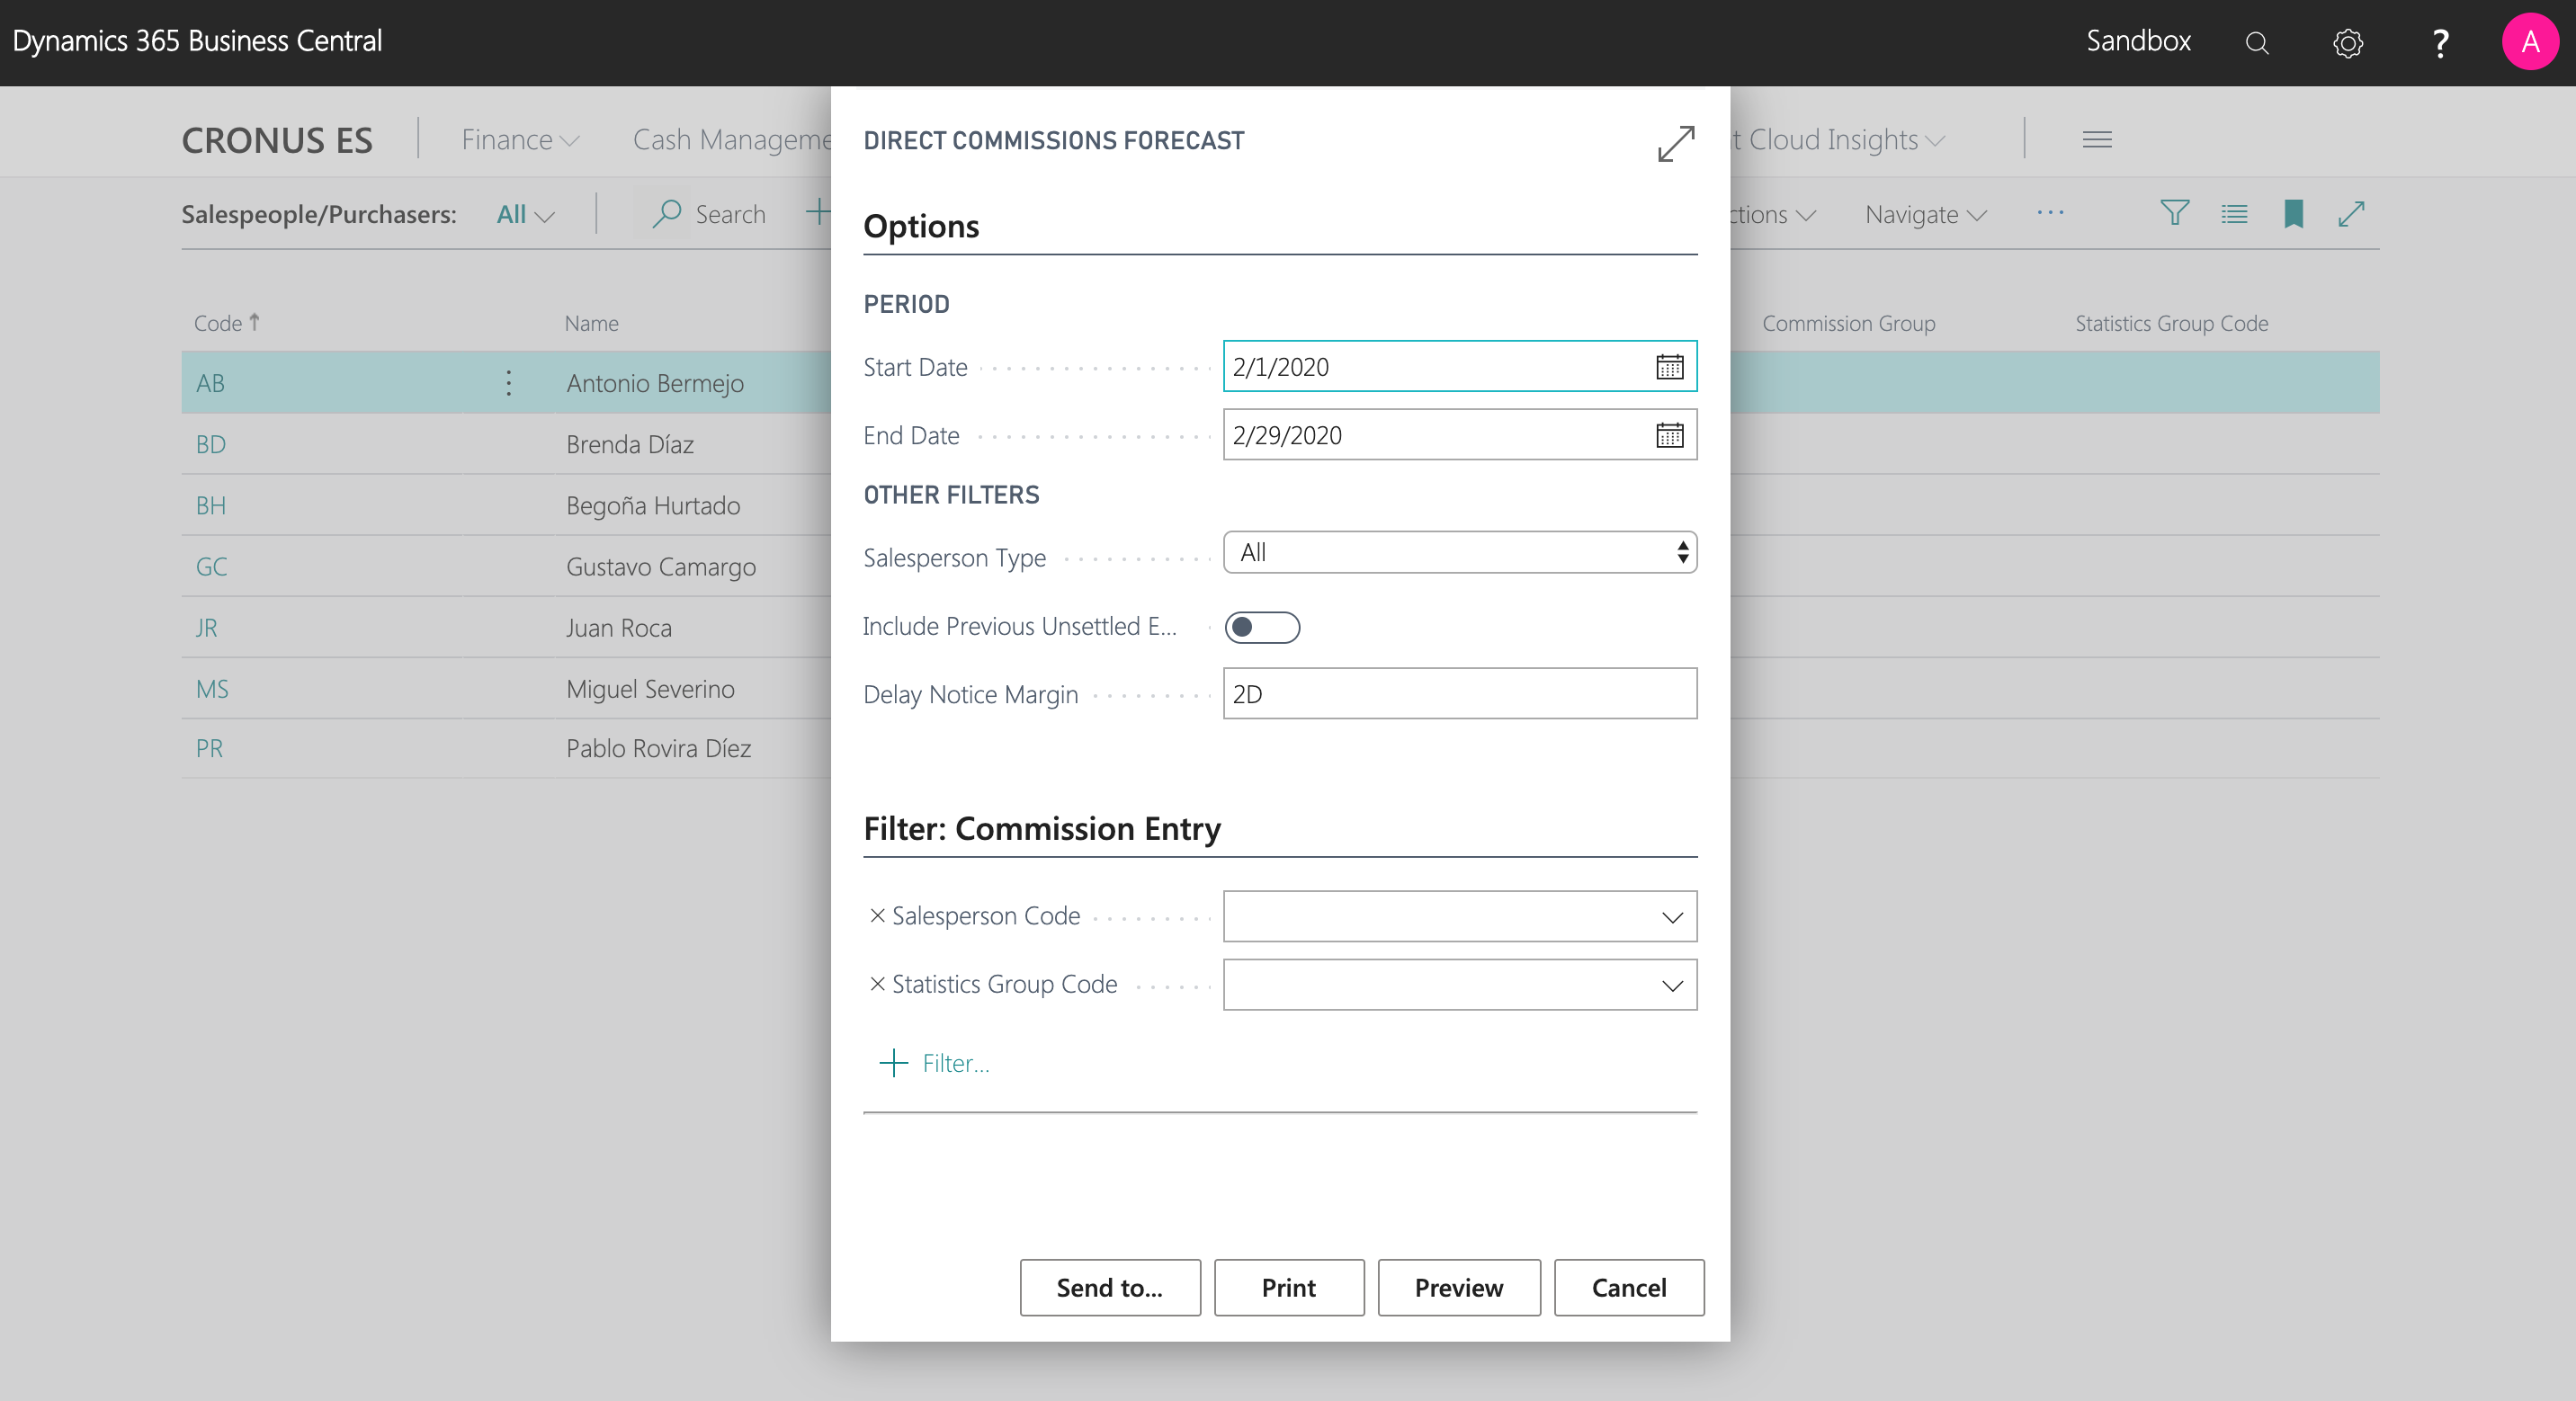2576x1401 pixels.
Task: Sort by the Code column header
Action: click(x=227, y=323)
